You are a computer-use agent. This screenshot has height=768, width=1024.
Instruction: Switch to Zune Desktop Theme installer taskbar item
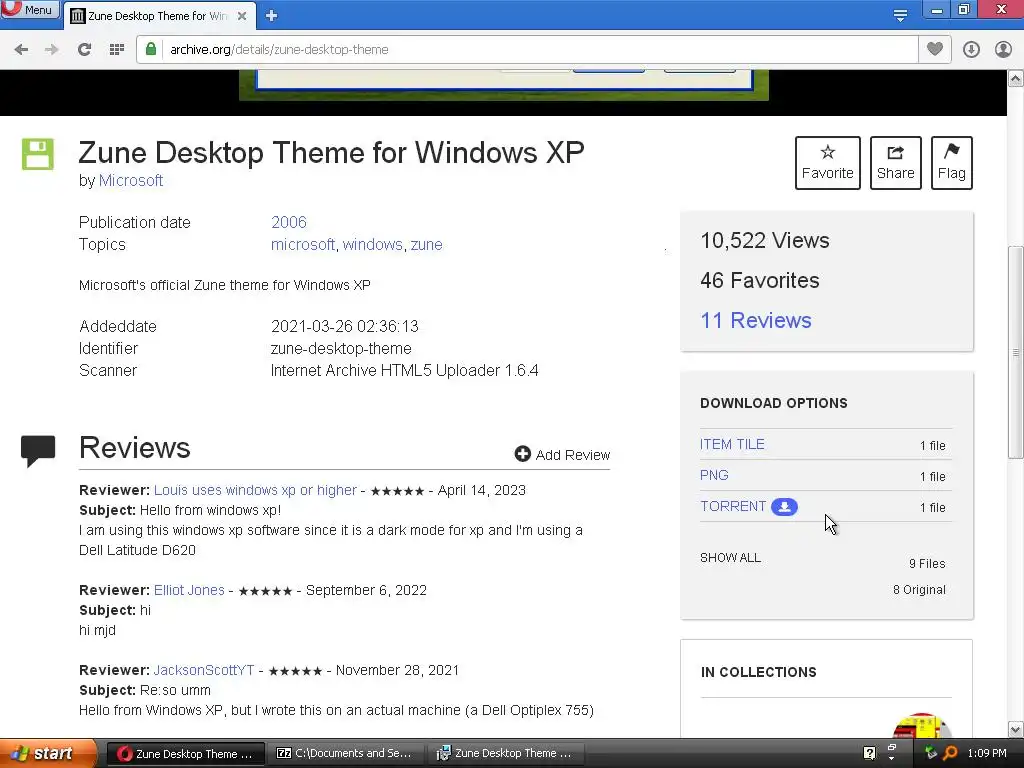click(504, 754)
